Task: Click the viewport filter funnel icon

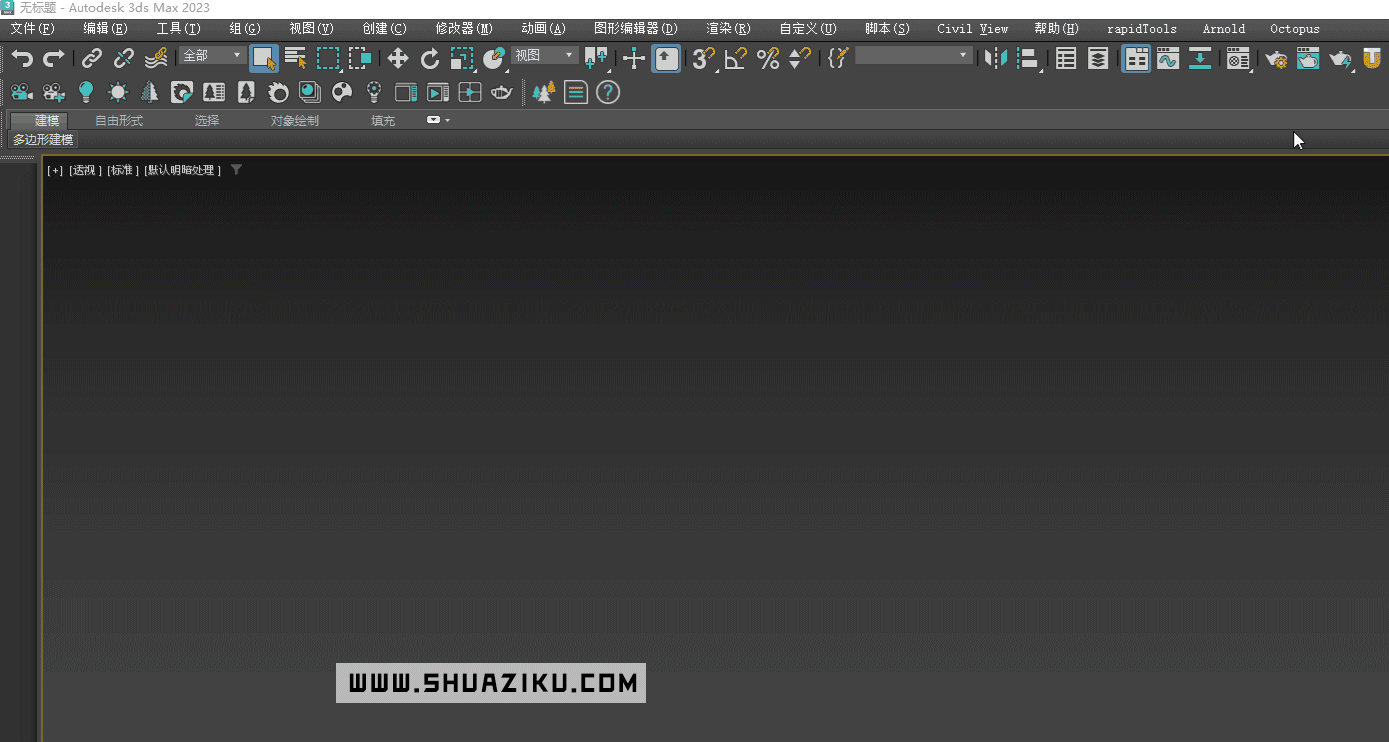Action: point(236,170)
